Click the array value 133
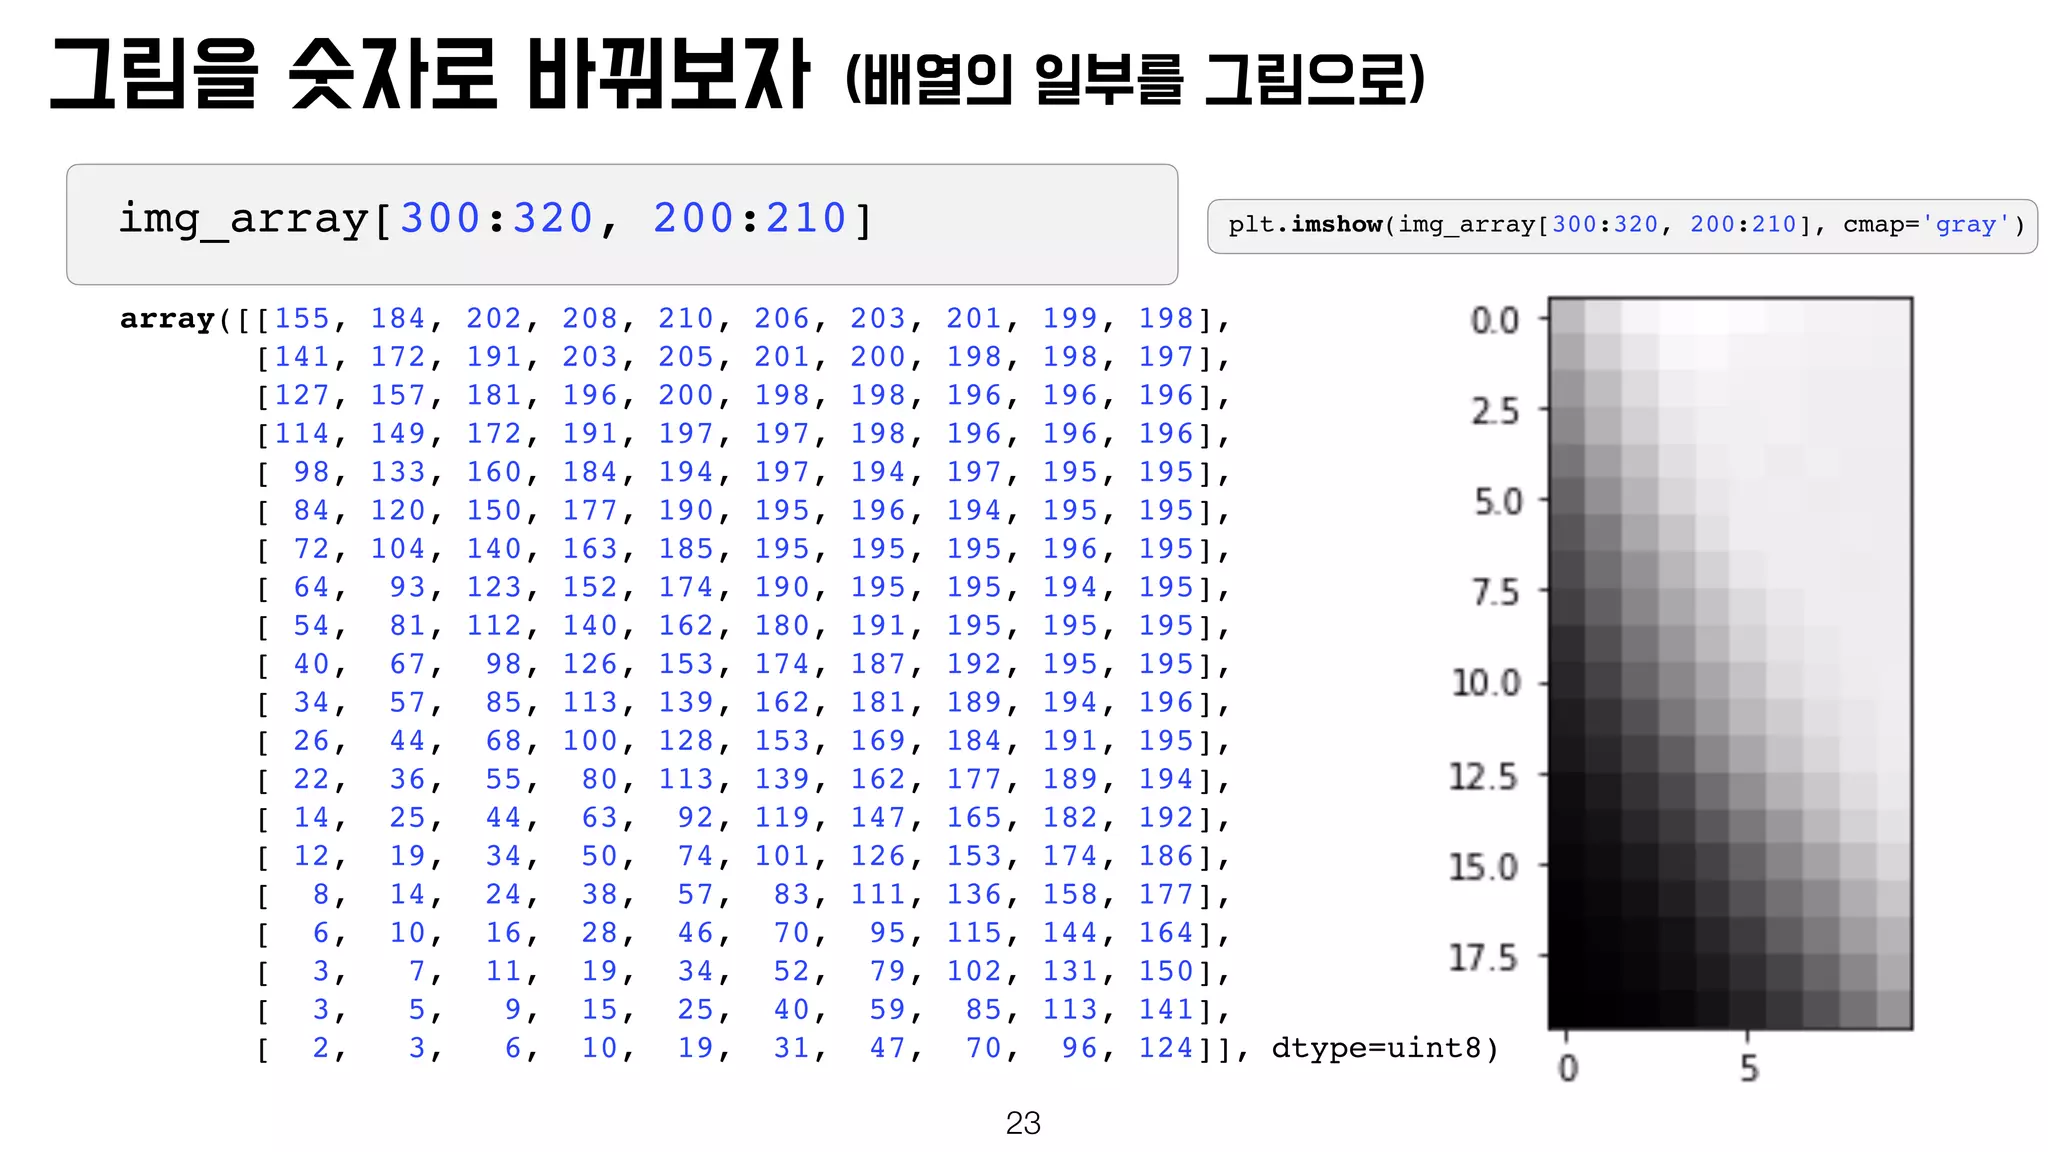This screenshot has height=1152, width=2048. click(x=398, y=472)
